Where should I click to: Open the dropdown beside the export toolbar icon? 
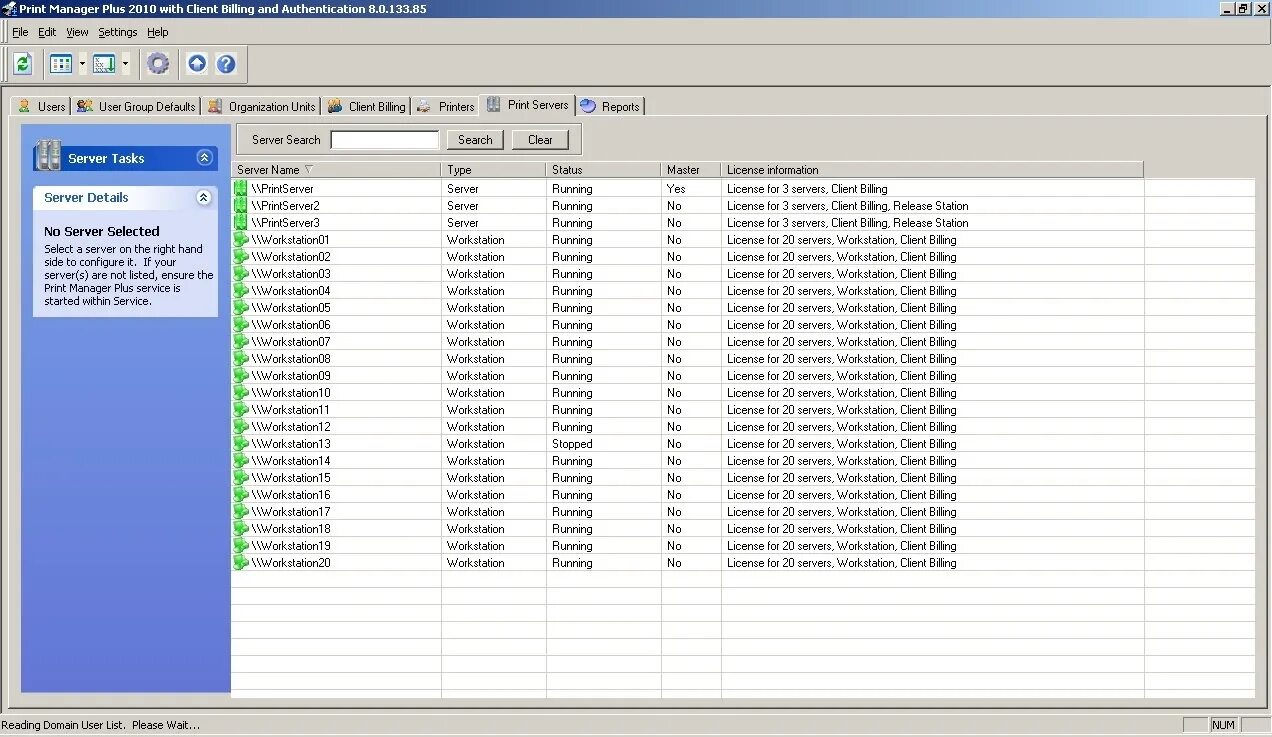(125, 63)
